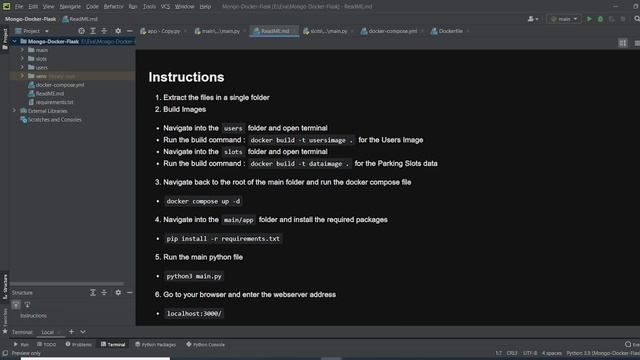Click the Project panel horizontal scrollbar
The image size is (640, 360).
(67, 284)
